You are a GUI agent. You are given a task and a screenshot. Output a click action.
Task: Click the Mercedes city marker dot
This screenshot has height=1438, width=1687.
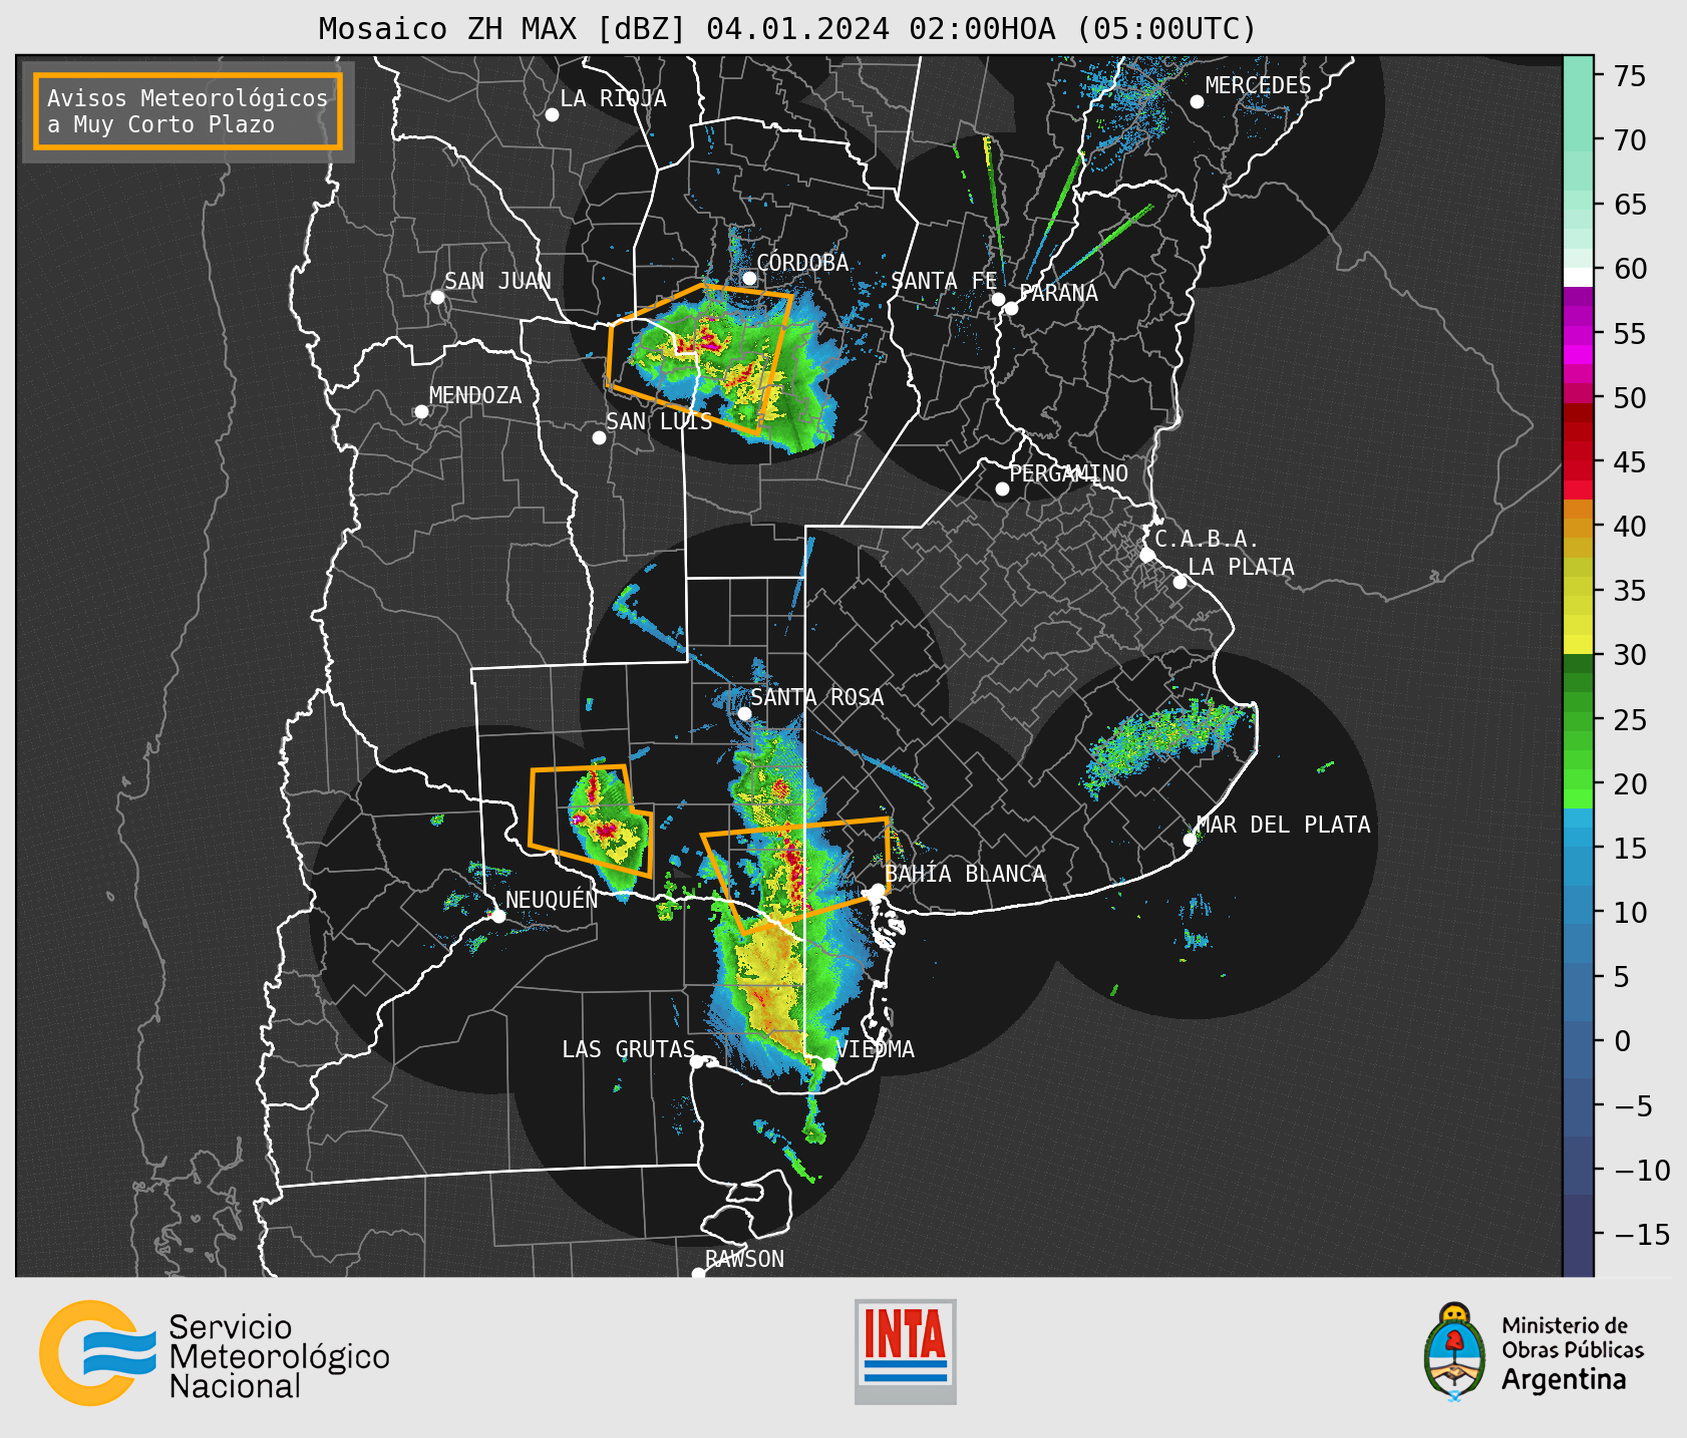(x=1197, y=102)
